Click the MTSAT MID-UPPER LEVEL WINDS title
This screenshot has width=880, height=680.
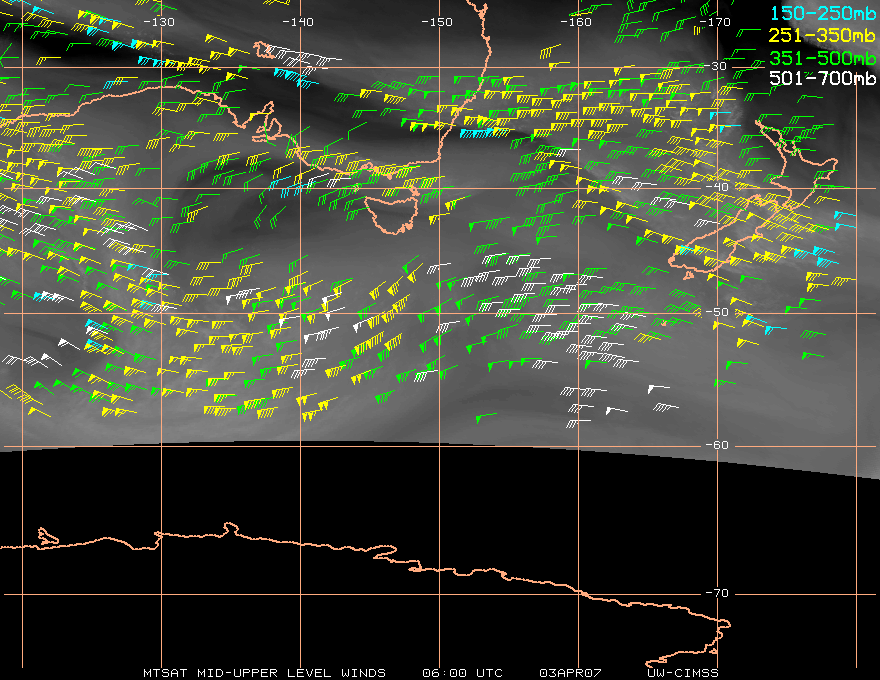[264, 673]
